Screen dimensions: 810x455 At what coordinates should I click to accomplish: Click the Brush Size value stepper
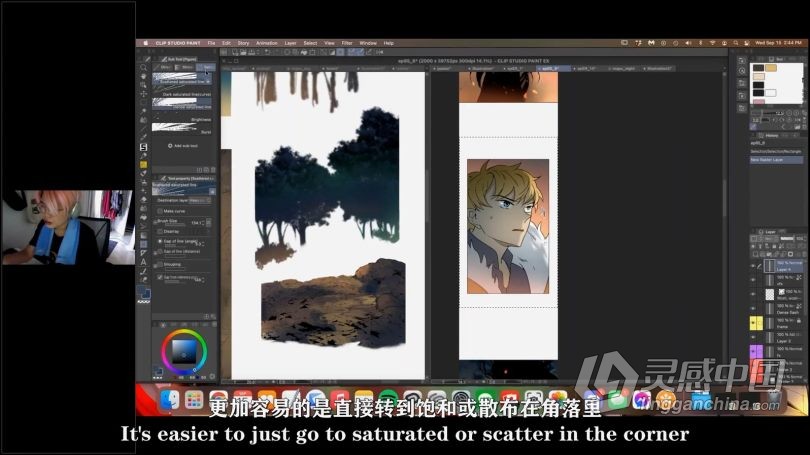[x=203, y=223]
